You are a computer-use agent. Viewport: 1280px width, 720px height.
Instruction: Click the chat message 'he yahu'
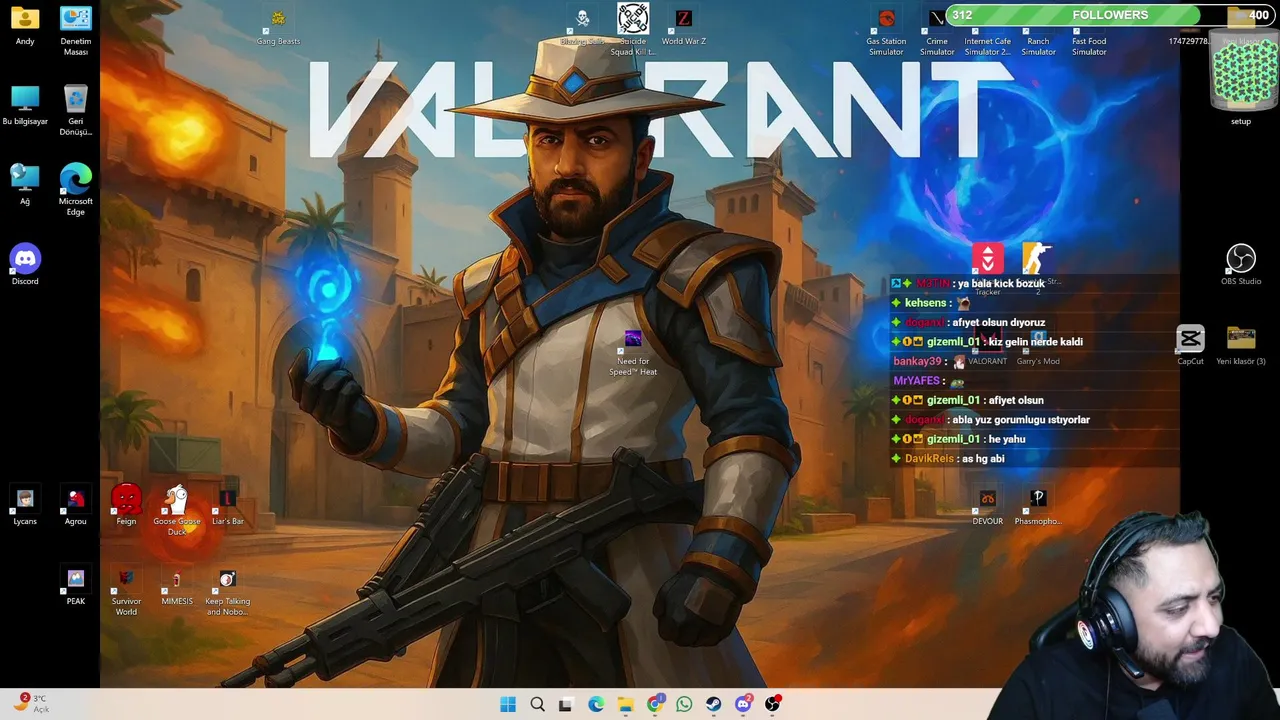click(x=1006, y=439)
